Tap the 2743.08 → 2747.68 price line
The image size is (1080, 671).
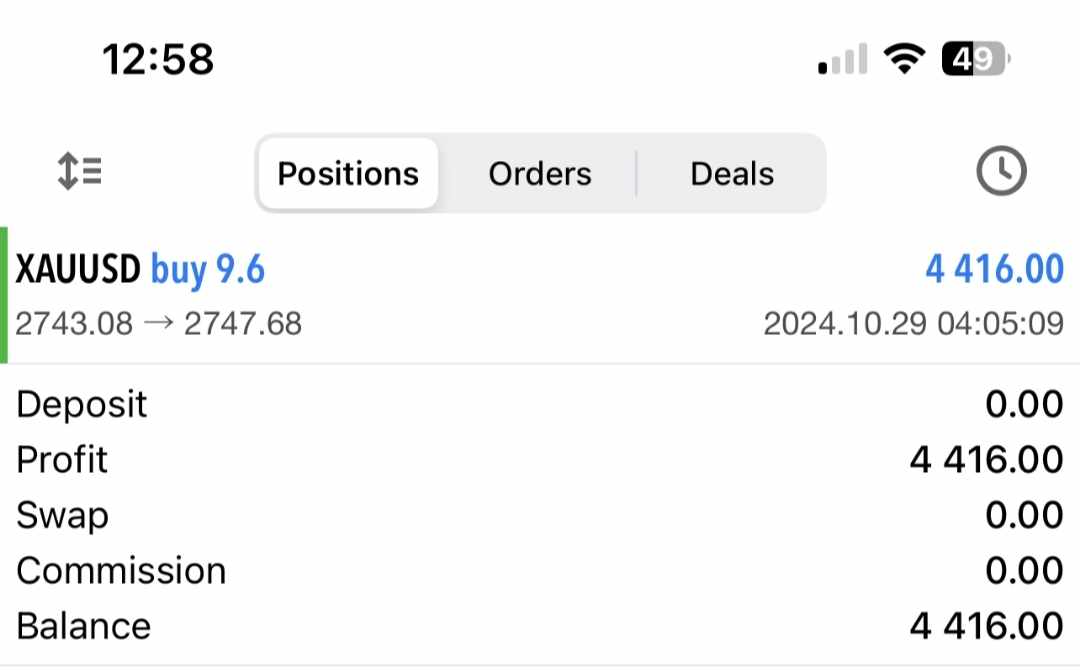coord(159,324)
